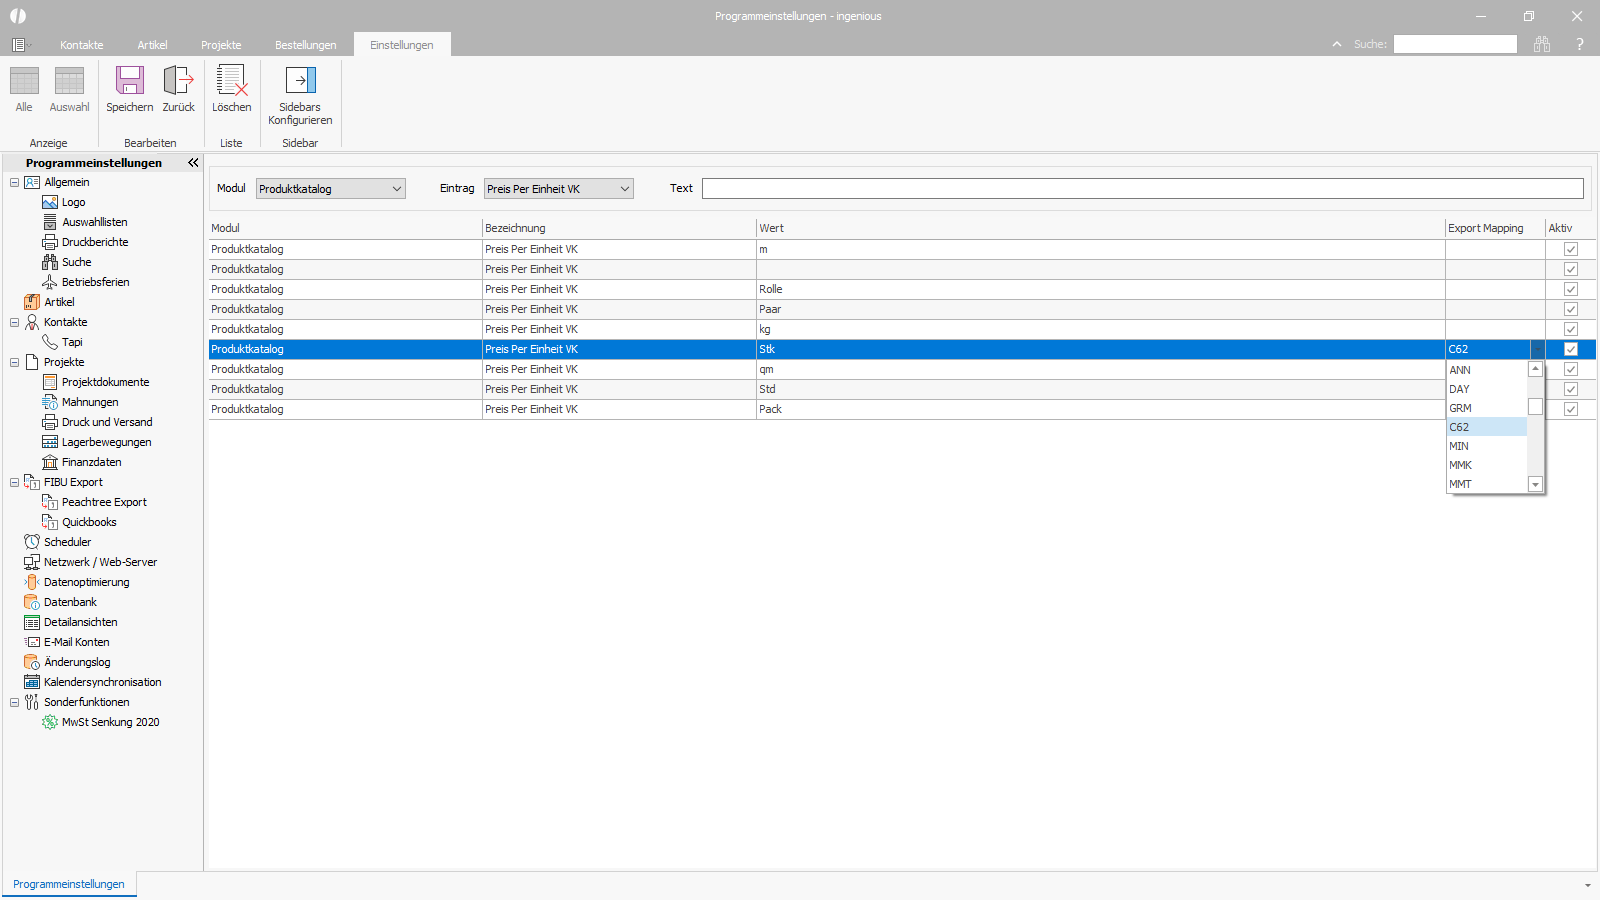Switch to the Kontakte ribbon tab
The height and width of the screenshot is (900, 1600).
[81, 45]
